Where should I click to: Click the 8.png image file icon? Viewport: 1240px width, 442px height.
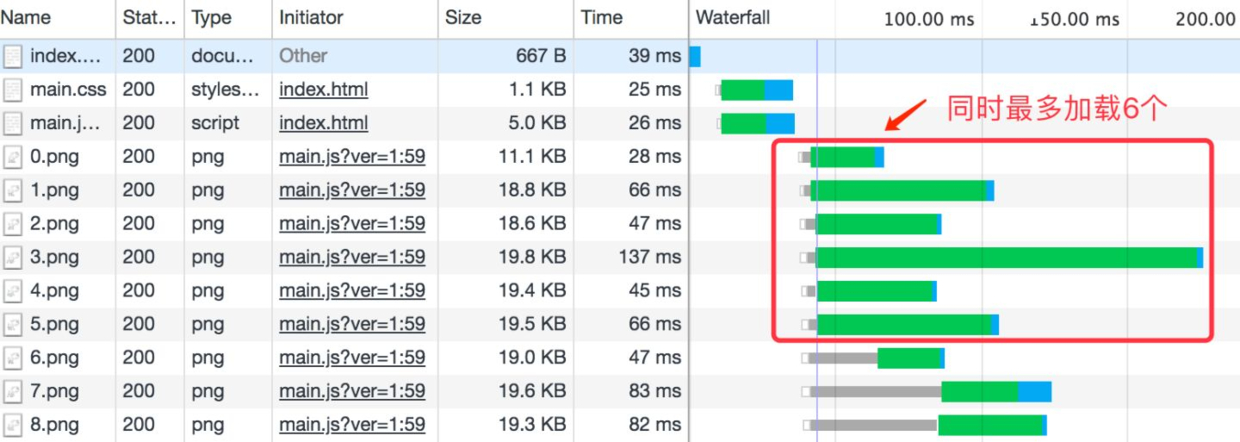12,425
